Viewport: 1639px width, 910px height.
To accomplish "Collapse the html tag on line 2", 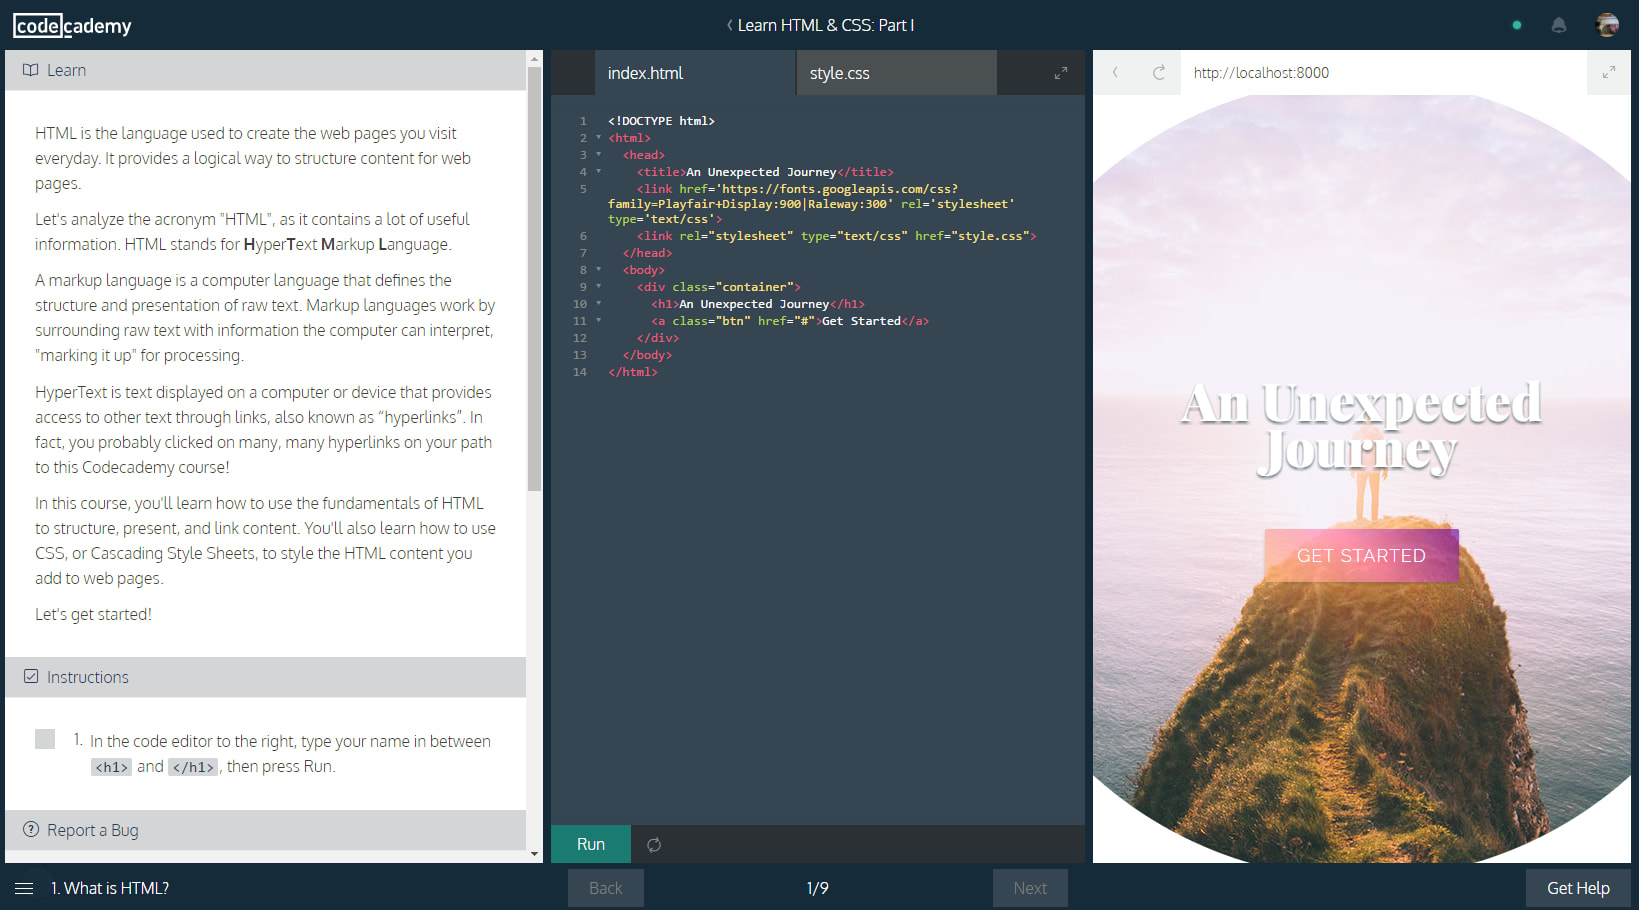I will [x=599, y=137].
